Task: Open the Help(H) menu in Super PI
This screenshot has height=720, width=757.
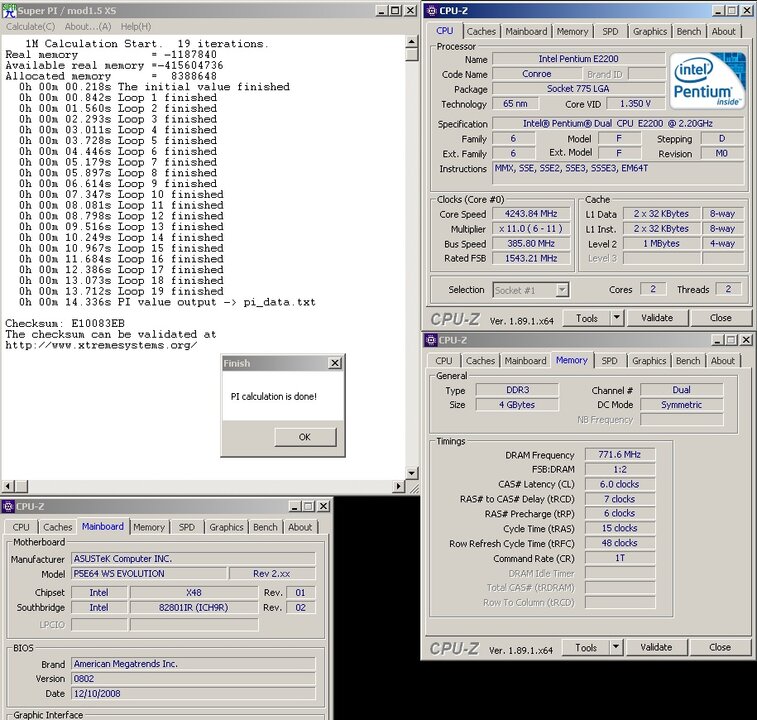Action: point(136,27)
